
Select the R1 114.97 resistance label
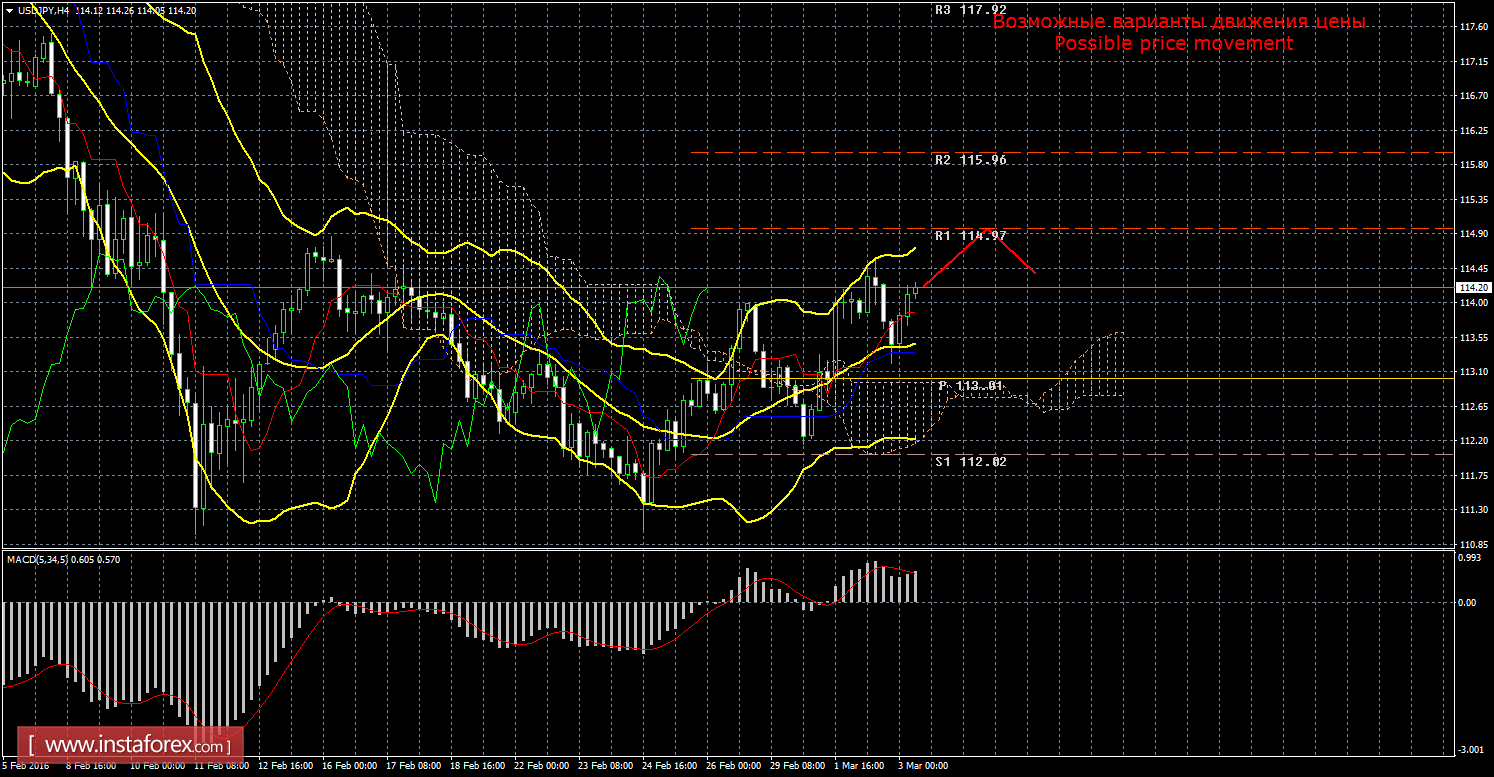tap(970, 236)
